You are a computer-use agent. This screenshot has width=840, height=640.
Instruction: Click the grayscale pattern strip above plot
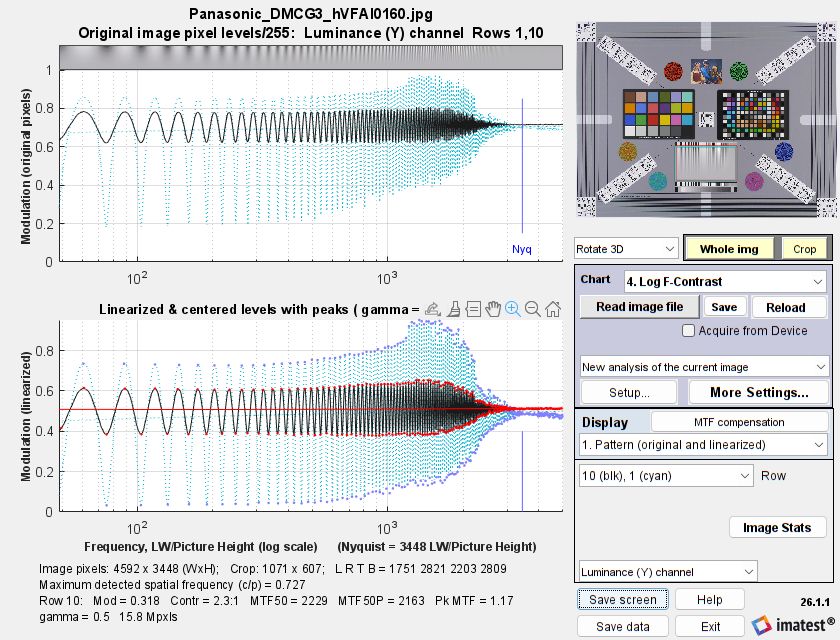coord(311,57)
